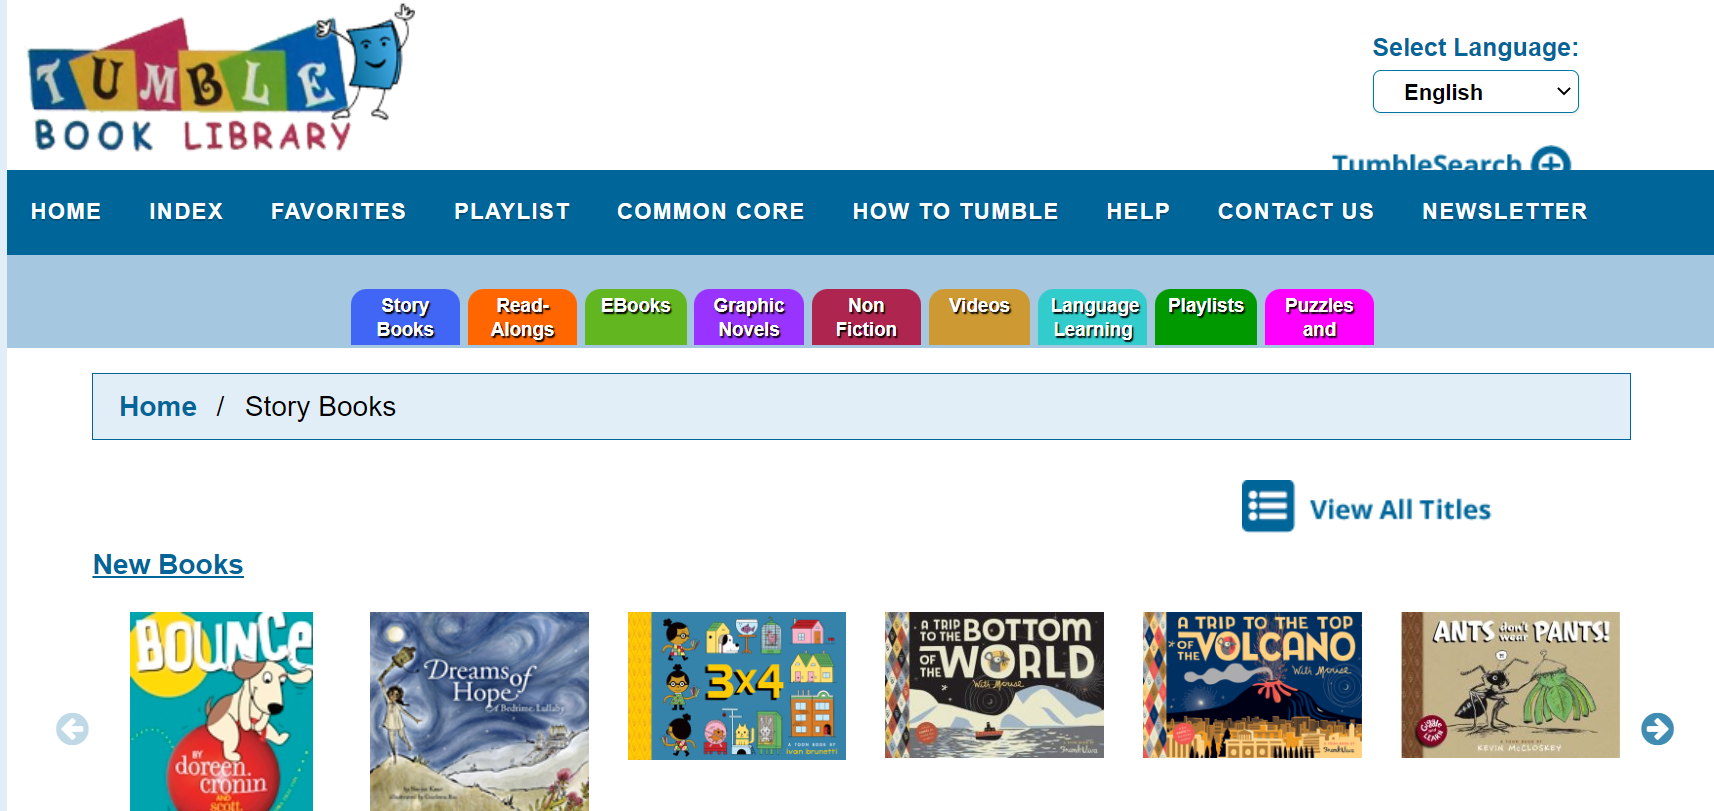This screenshot has width=1714, height=811.
Task: Click the Tumble Book Library logo
Action: click(x=221, y=80)
